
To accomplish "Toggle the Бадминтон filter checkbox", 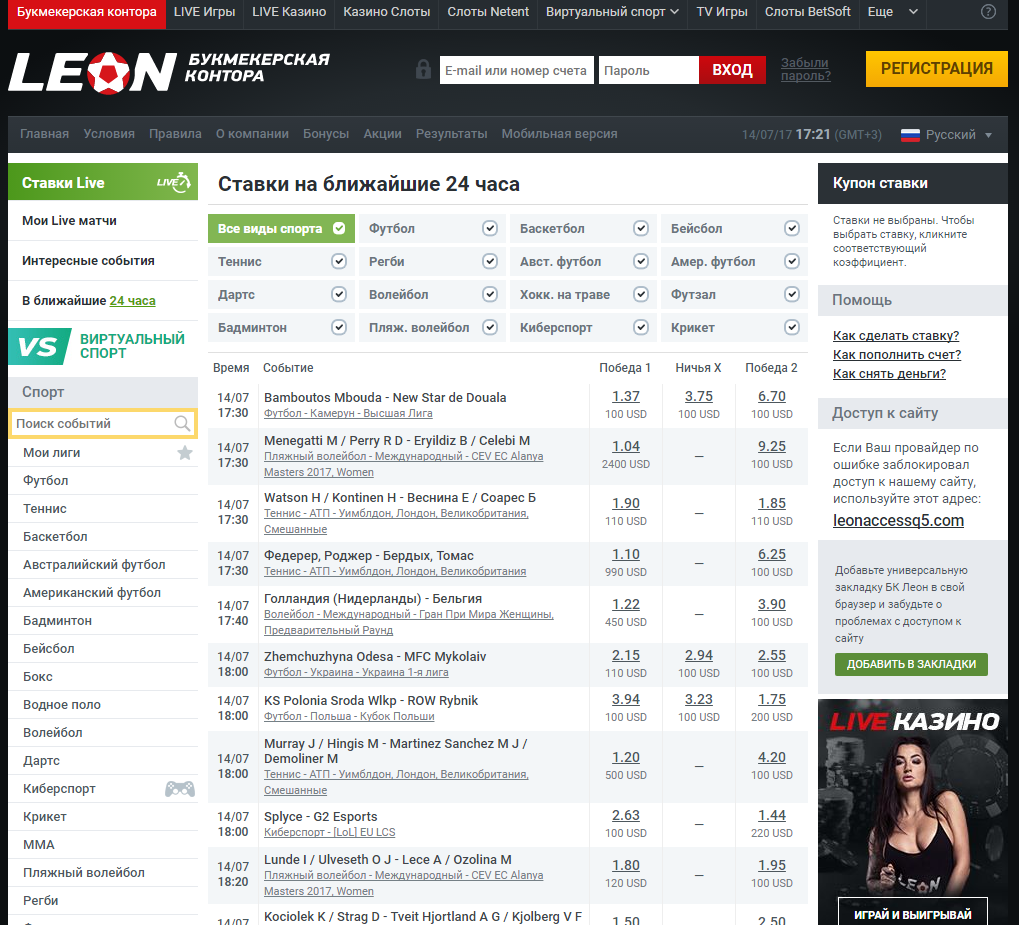I will (339, 328).
